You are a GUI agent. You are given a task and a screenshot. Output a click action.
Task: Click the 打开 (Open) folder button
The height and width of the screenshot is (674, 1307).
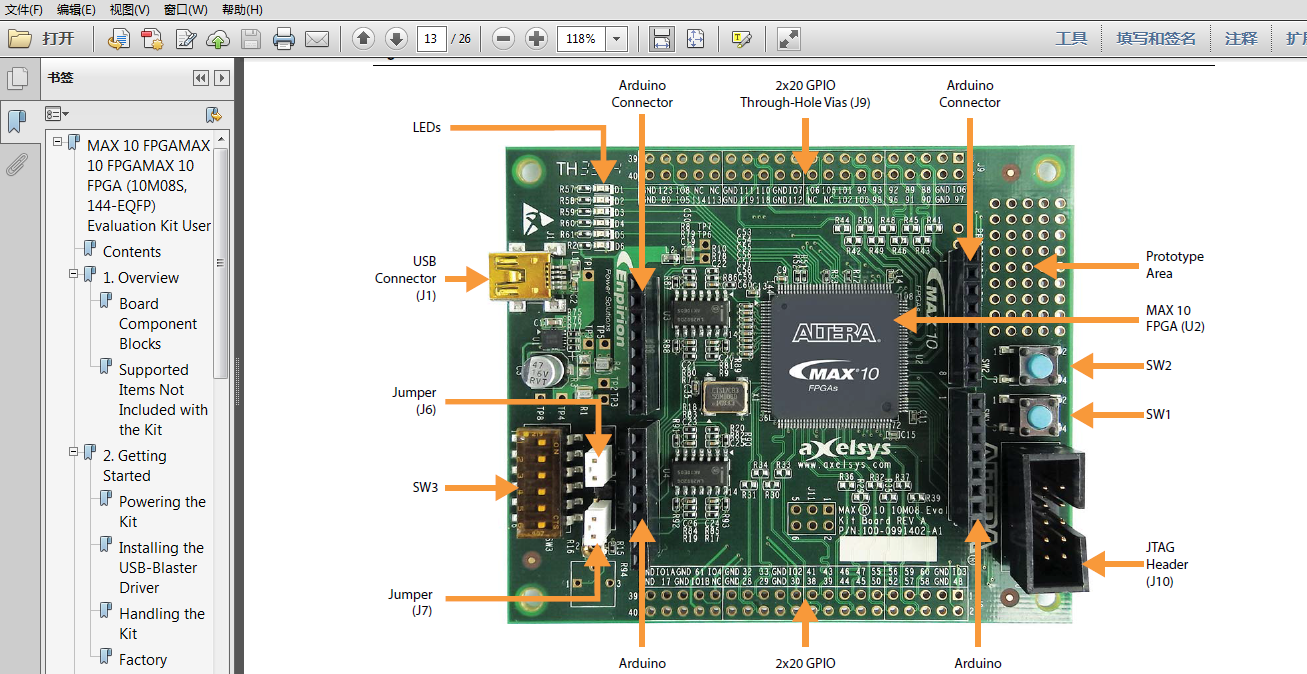click(41, 39)
